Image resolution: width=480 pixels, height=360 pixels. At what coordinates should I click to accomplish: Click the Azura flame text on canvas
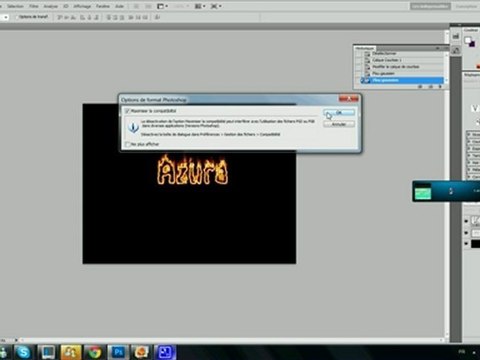click(x=193, y=171)
